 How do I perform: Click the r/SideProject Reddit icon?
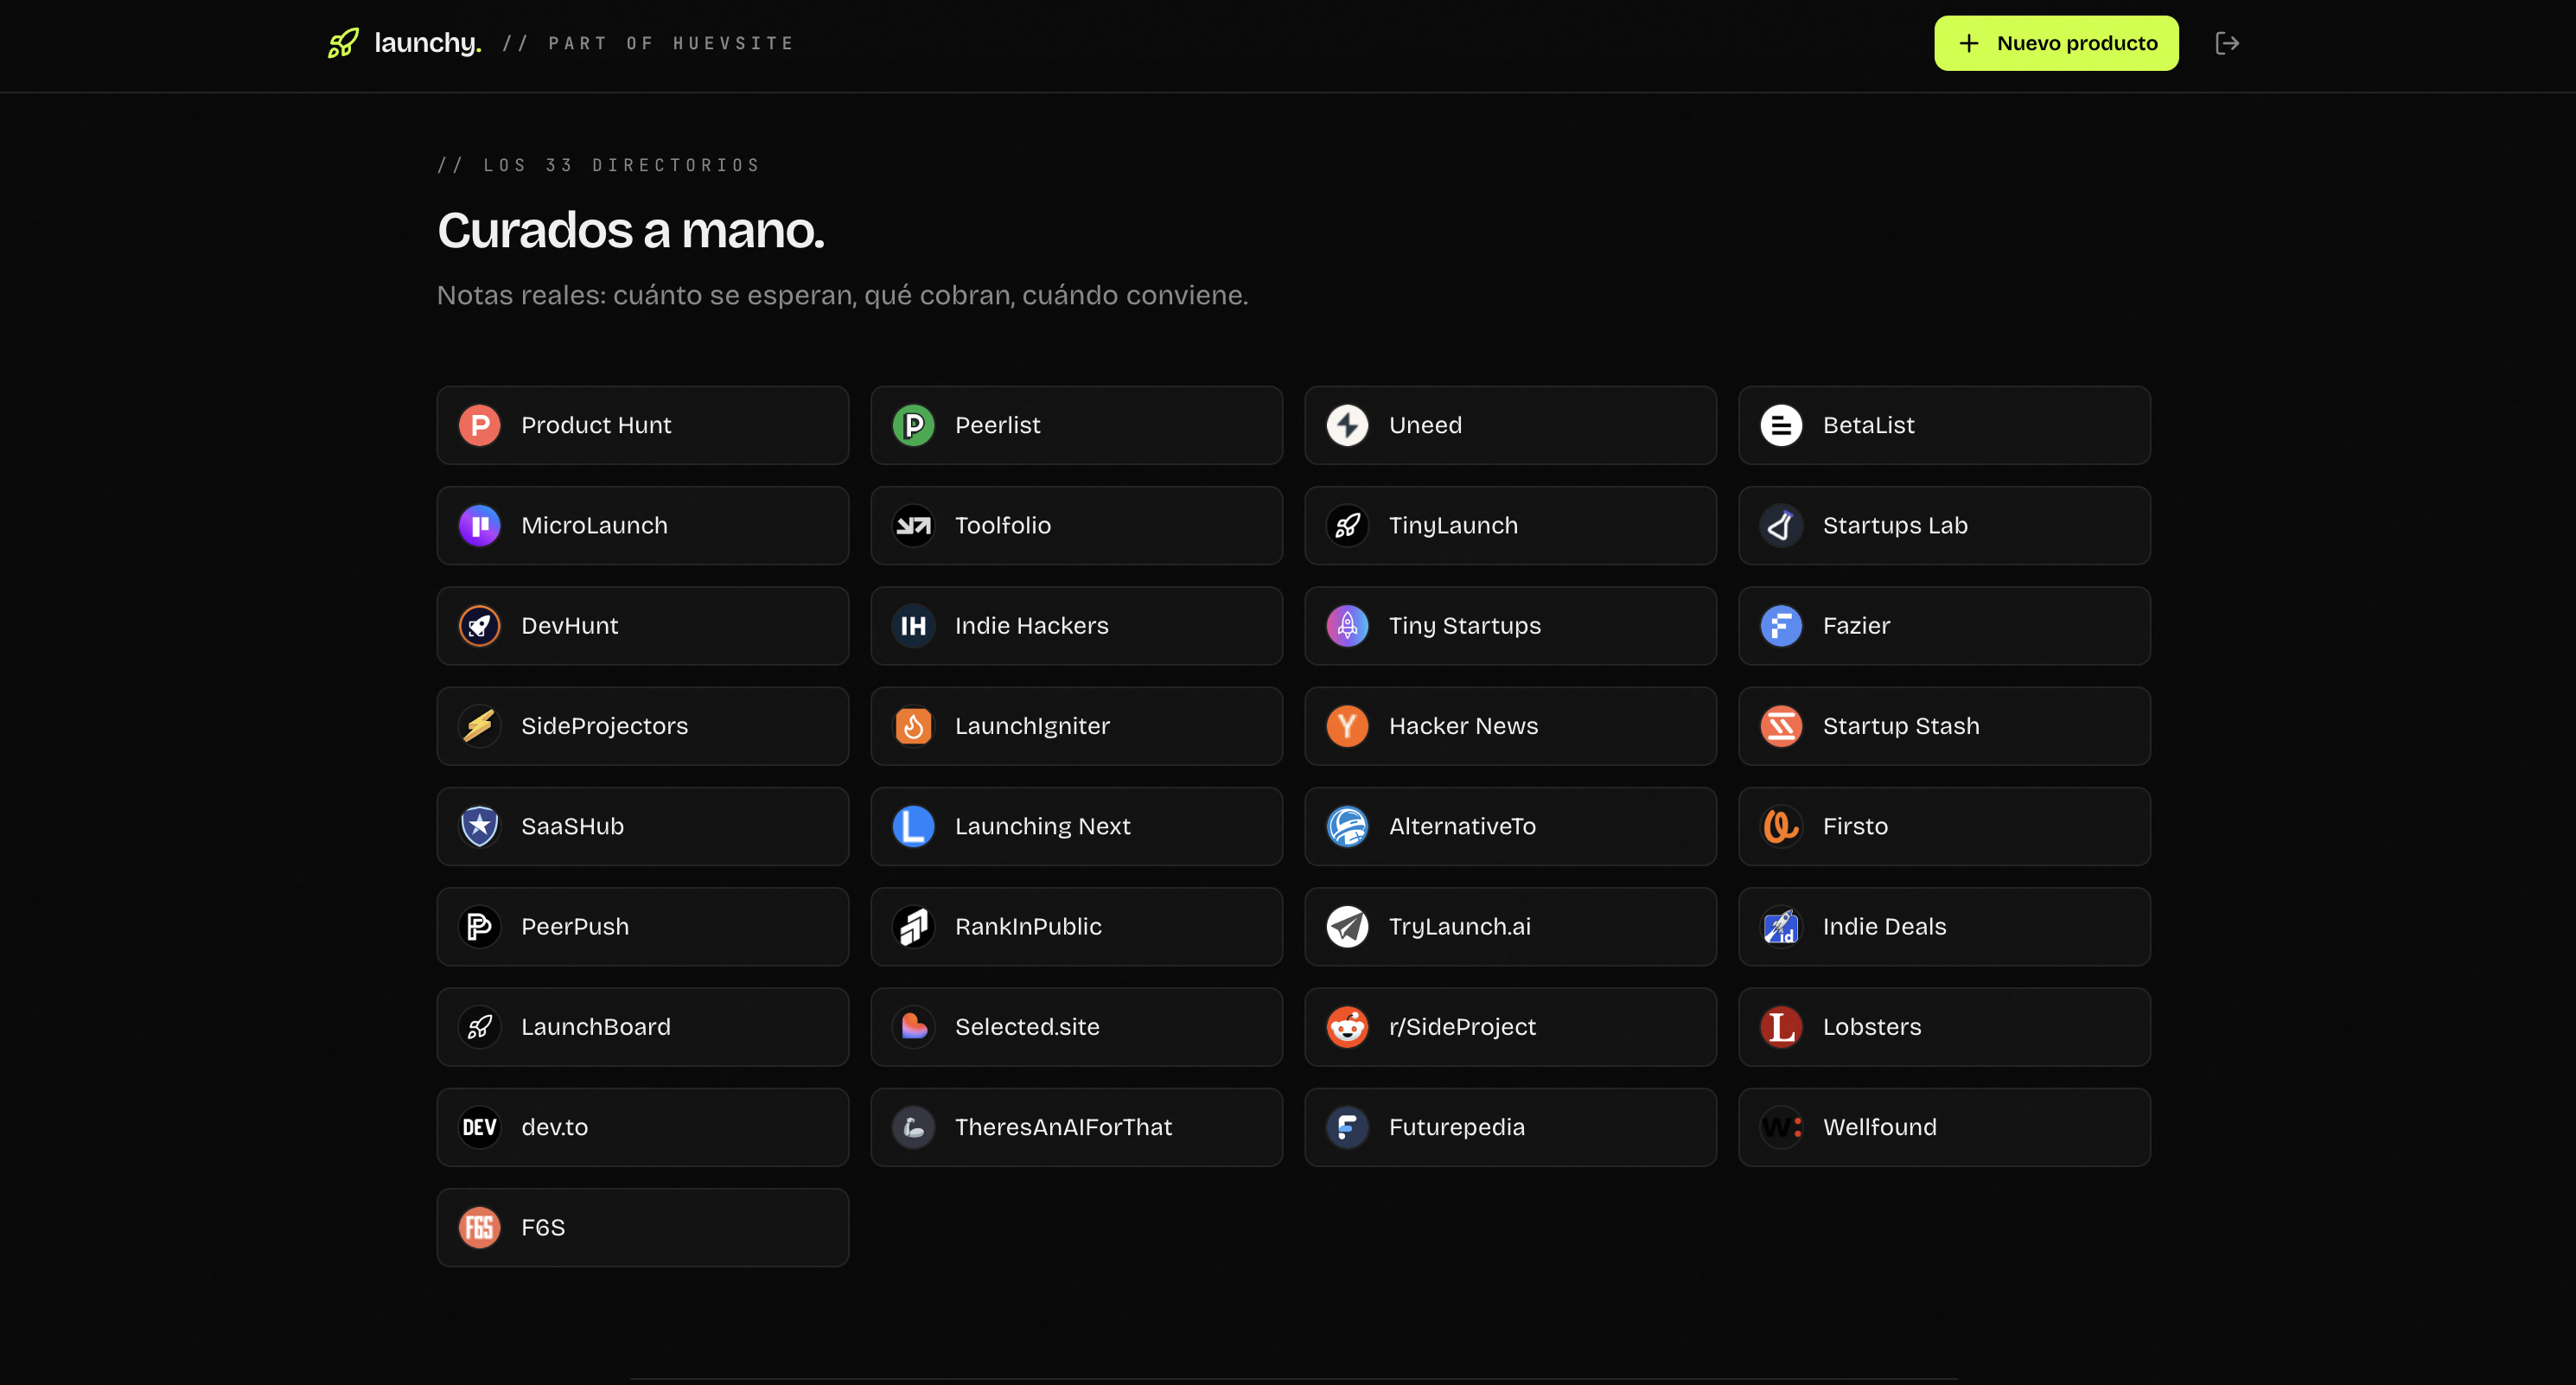[1348, 1027]
